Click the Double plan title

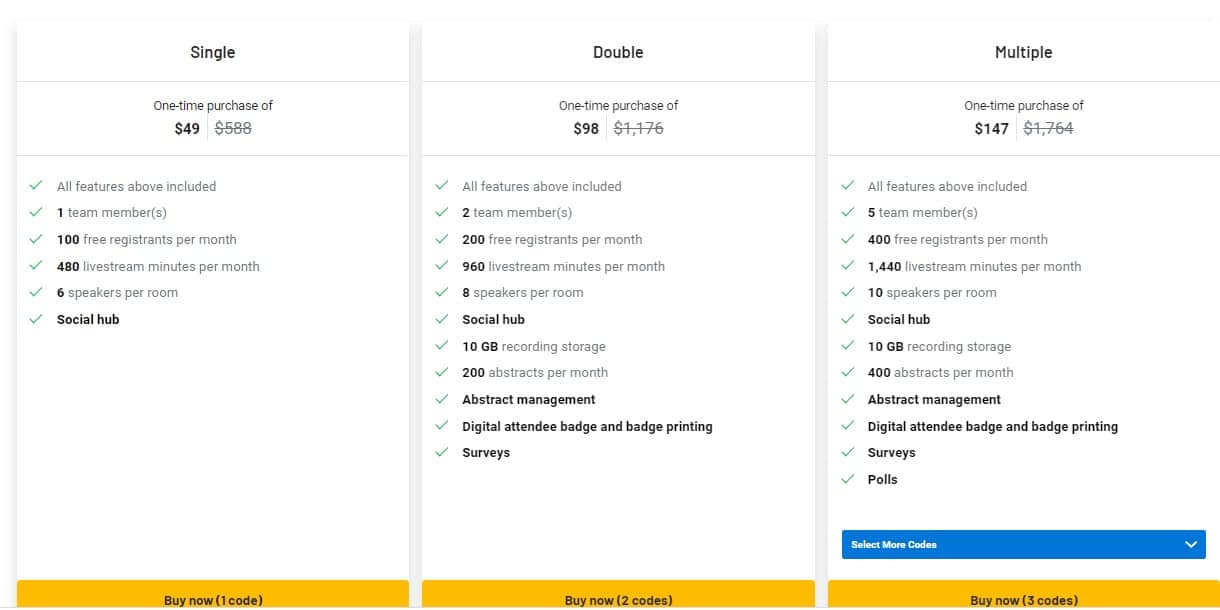tap(618, 51)
